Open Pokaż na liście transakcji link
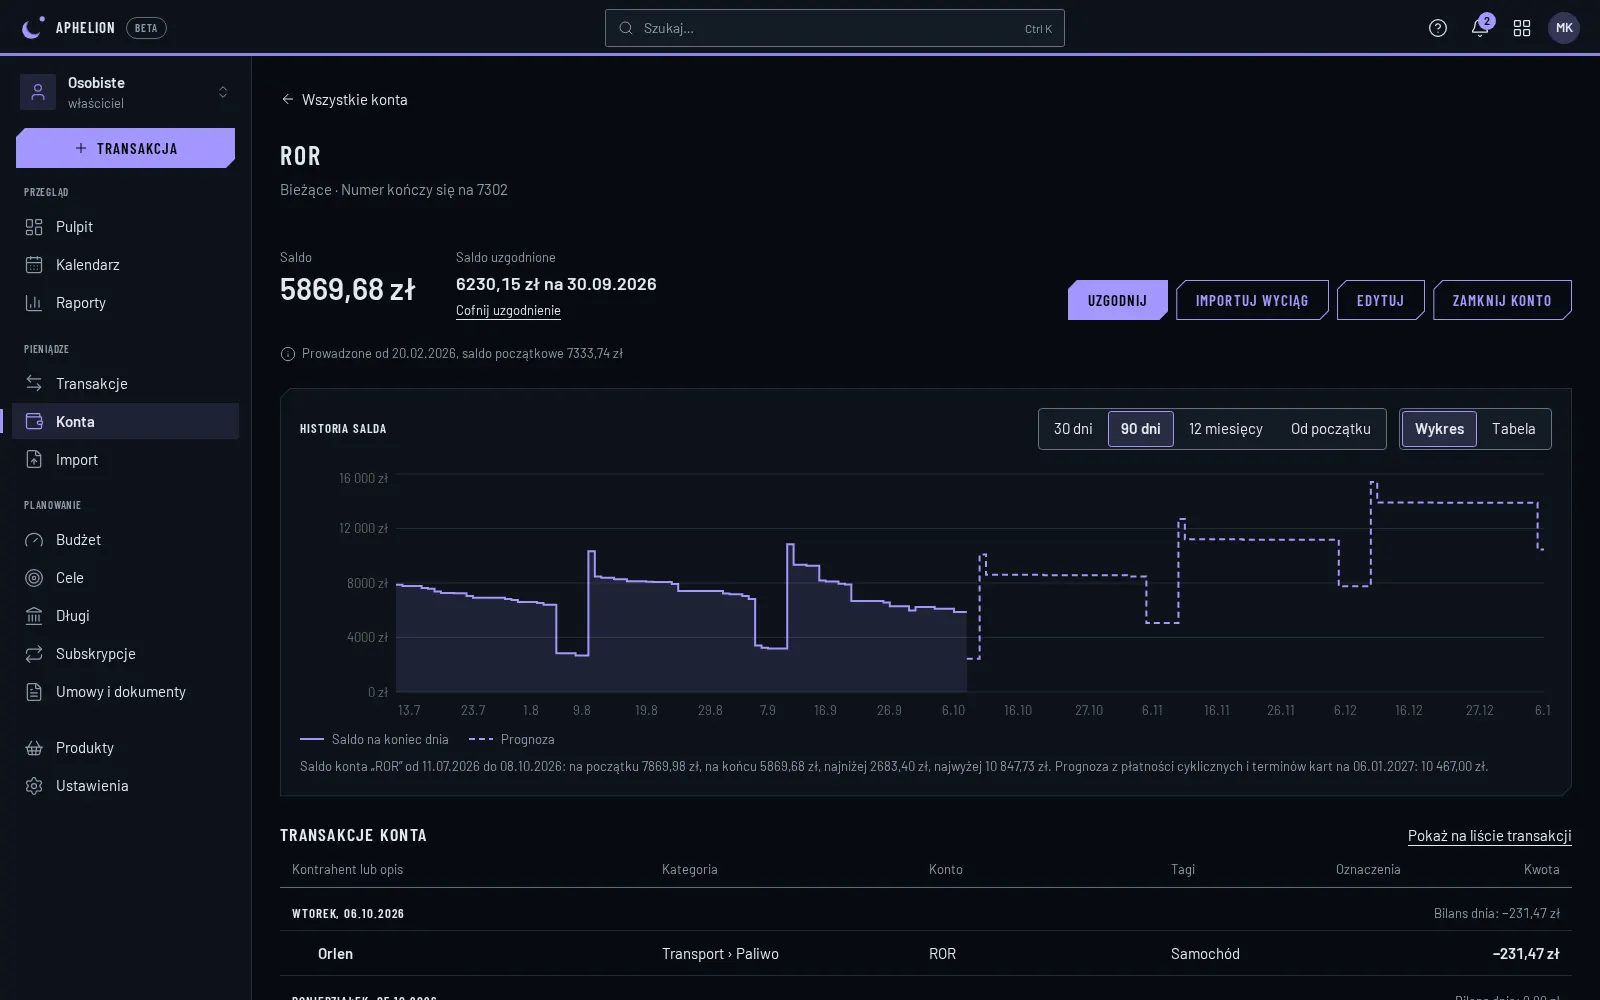1600x1000 pixels. (1490, 836)
